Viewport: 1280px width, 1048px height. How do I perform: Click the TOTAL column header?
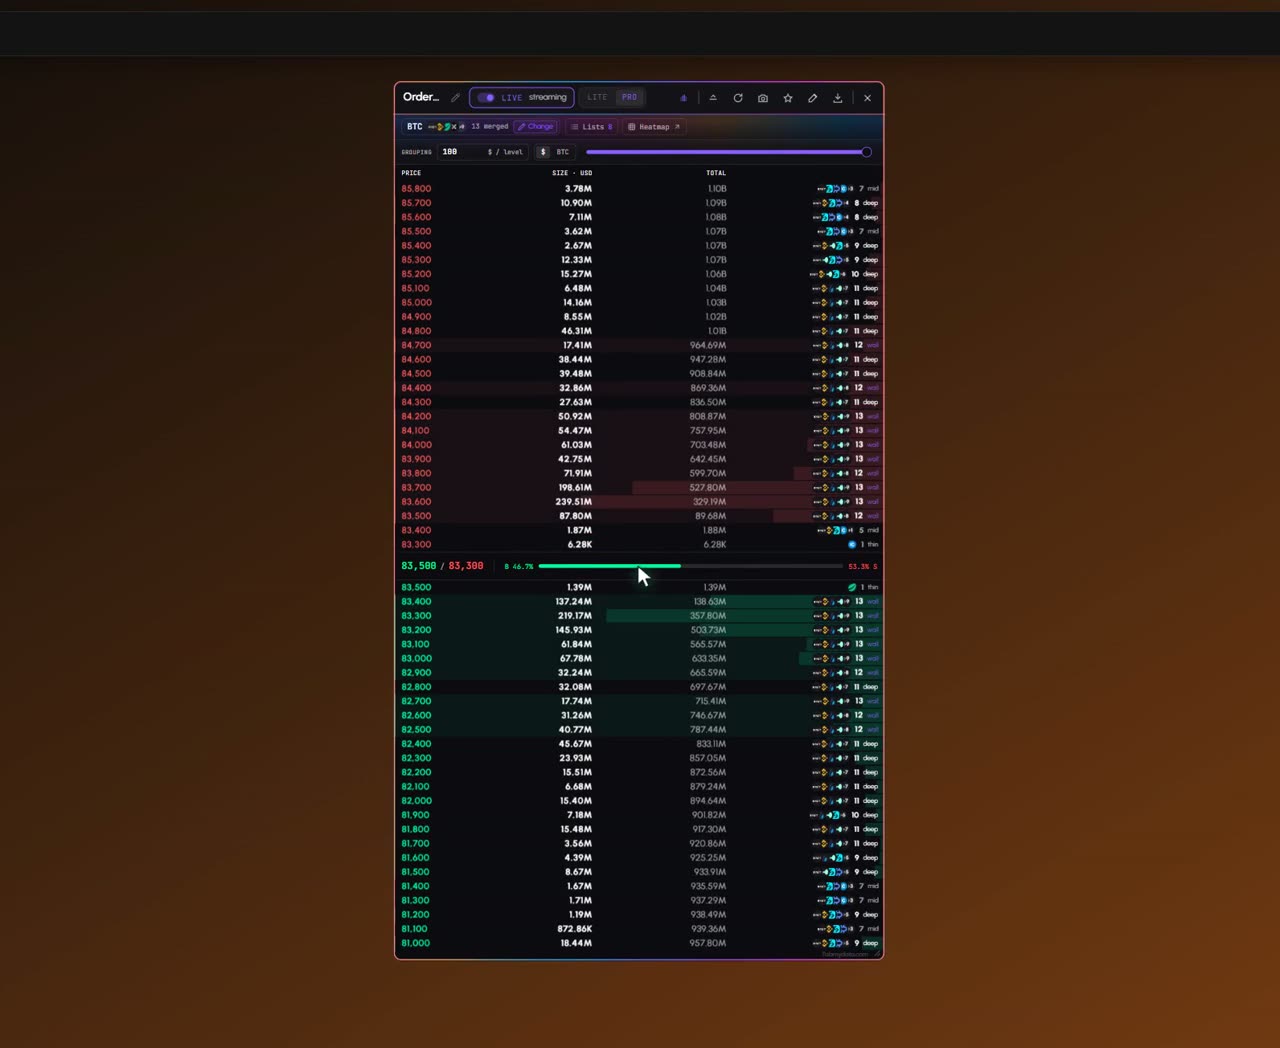pyautogui.click(x=716, y=173)
